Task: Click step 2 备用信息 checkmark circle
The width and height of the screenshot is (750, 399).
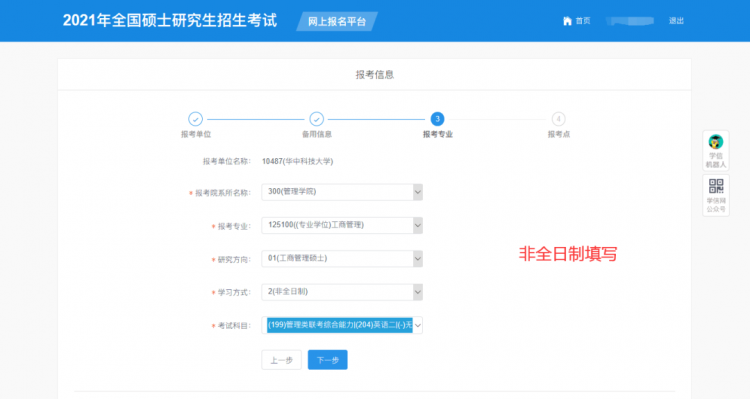Action: [316, 119]
